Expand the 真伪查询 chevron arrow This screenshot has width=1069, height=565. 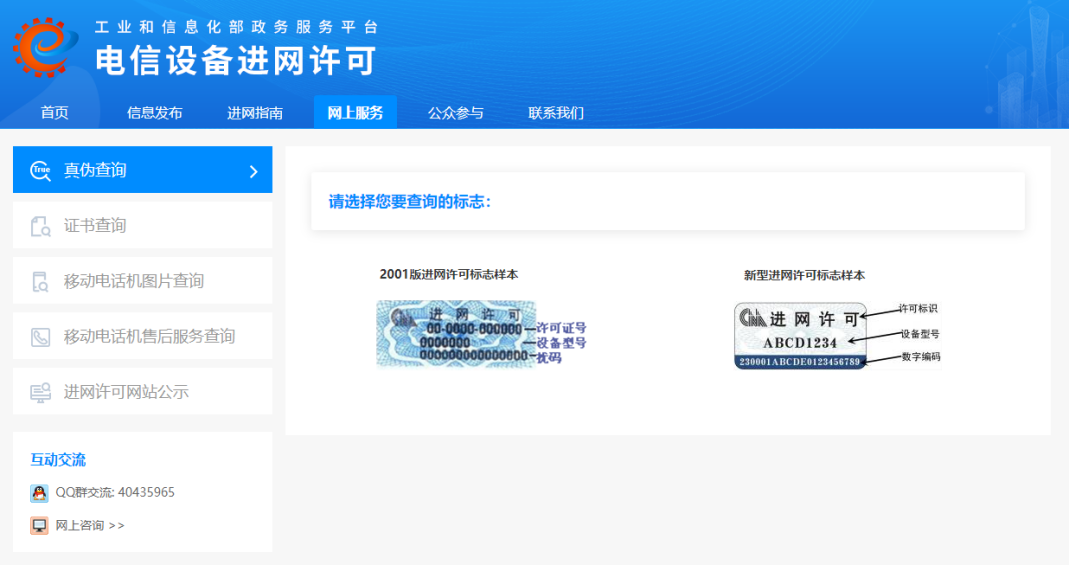[253, 171]
